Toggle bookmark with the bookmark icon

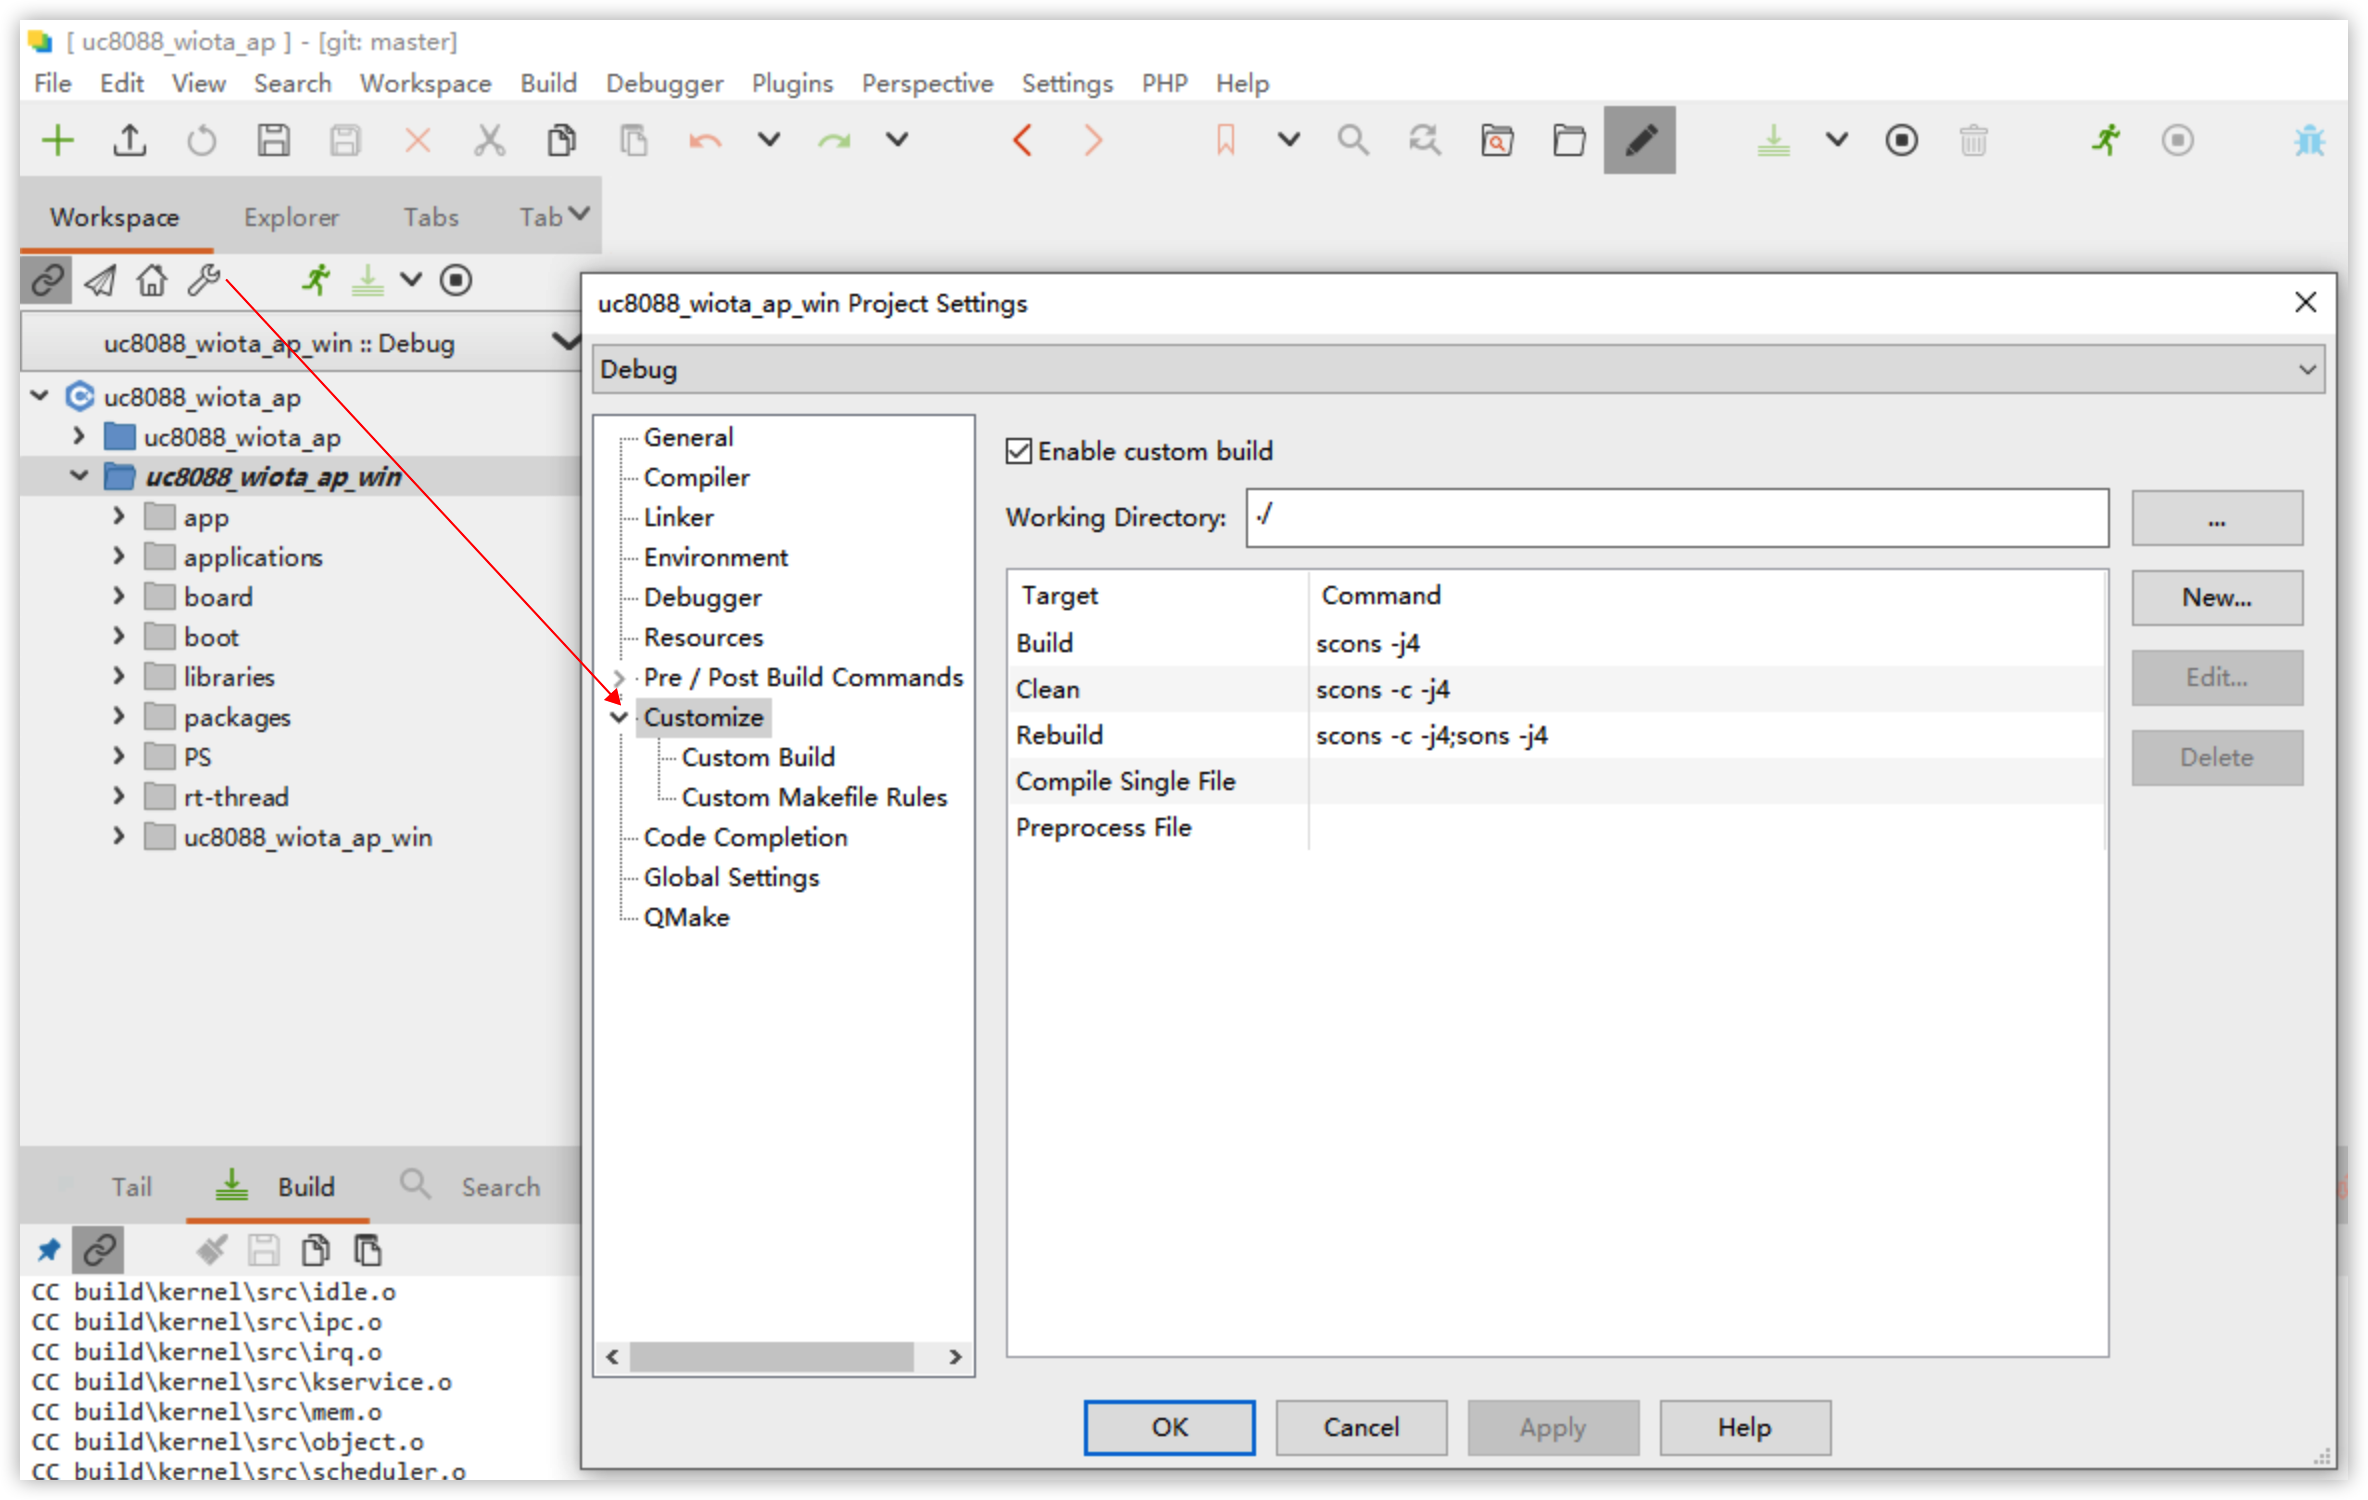[1226, 140]
